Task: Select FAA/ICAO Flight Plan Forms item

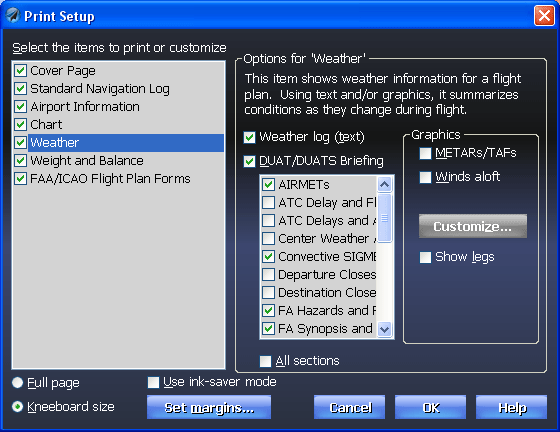Action: (110, 179)
